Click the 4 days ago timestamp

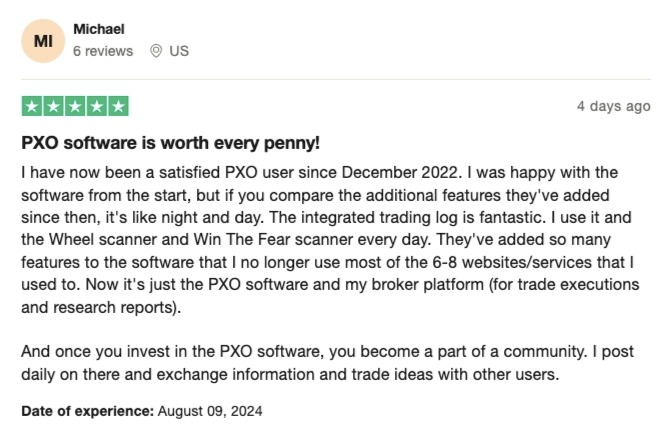coord(614,106)
